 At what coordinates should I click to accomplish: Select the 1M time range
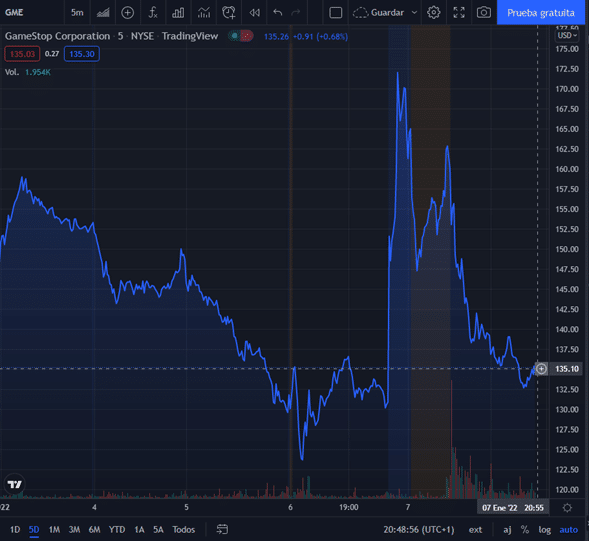pos(54,529)
